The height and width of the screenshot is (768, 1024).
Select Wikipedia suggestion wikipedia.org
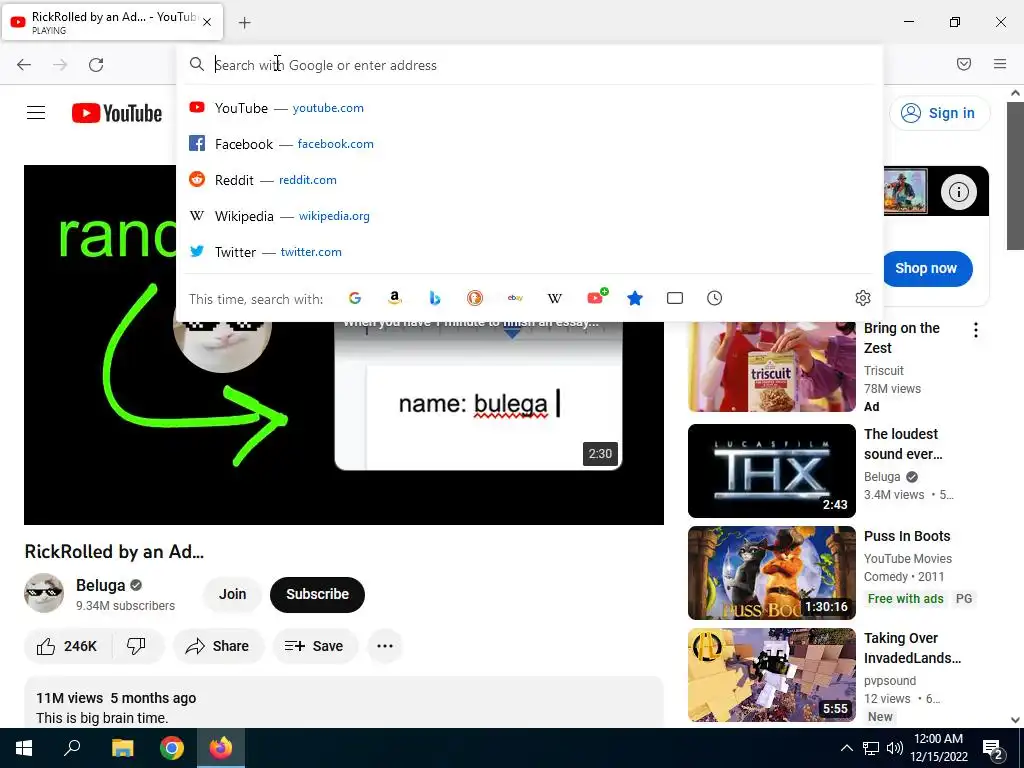click(529, 216)
